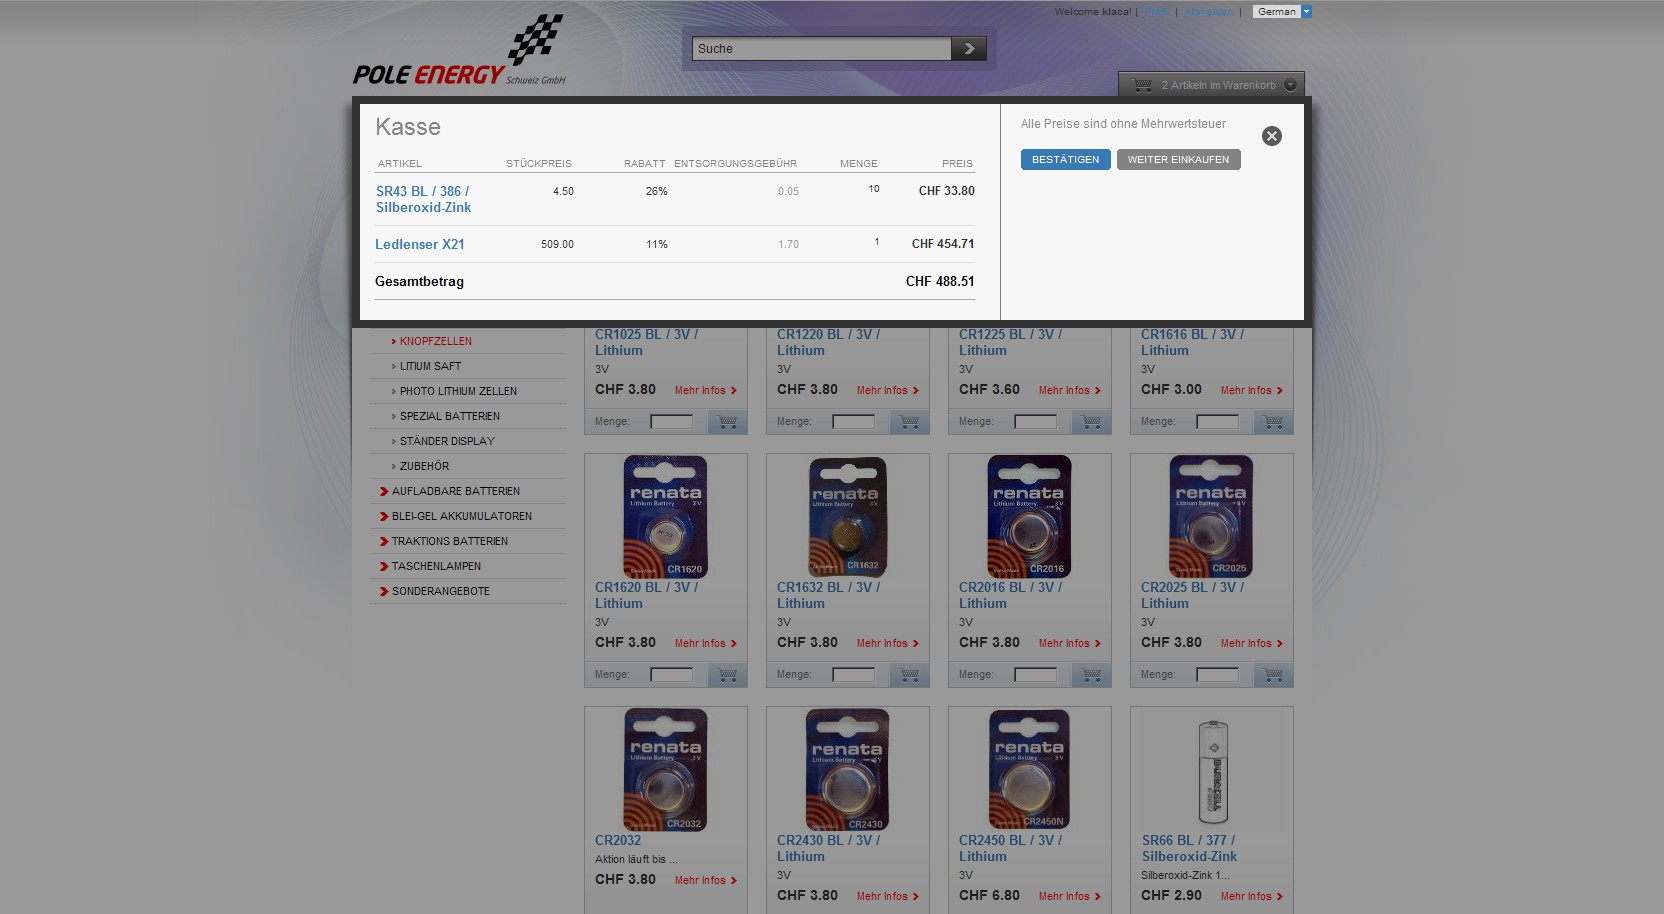
Task: Open the SR66 BL / 377 Silberoxid-Zink title link
Action: click(x=1189, y=849)
